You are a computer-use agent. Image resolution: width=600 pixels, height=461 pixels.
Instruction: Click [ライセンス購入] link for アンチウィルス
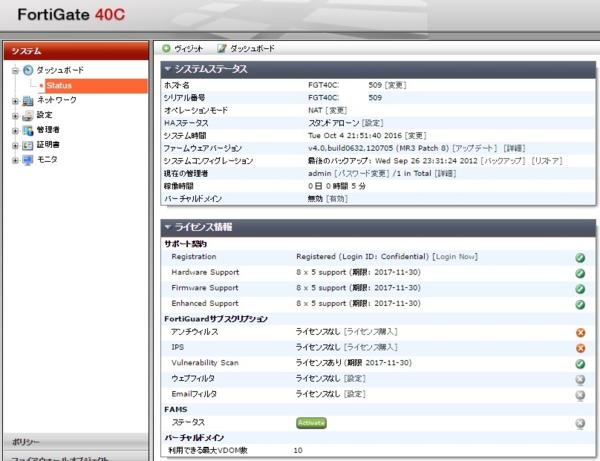[x=371, y=331]
